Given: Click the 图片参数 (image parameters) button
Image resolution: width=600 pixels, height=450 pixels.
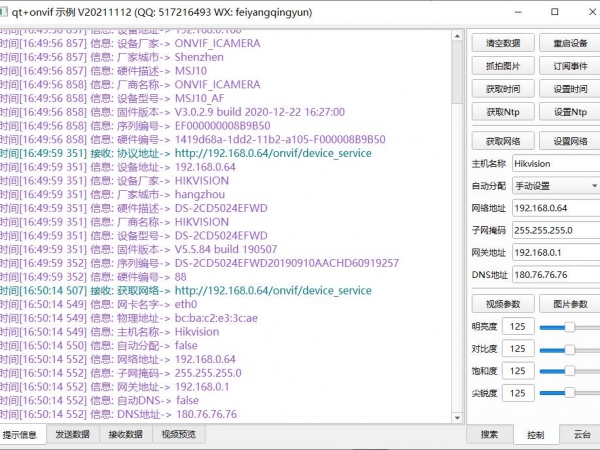Looking at the screenshot, I should [x=569, y=303].
